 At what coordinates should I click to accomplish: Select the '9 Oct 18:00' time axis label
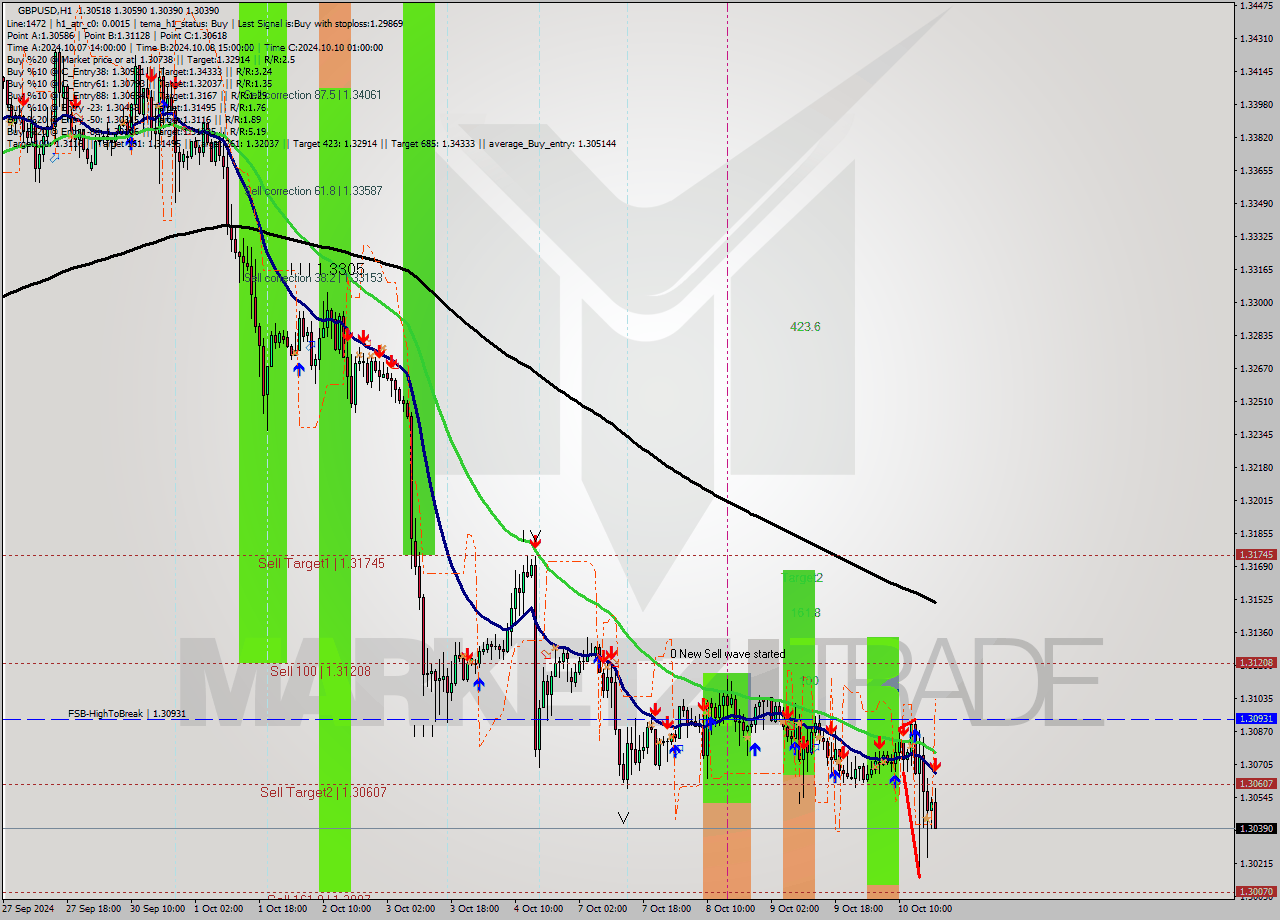tap(858, 909)
